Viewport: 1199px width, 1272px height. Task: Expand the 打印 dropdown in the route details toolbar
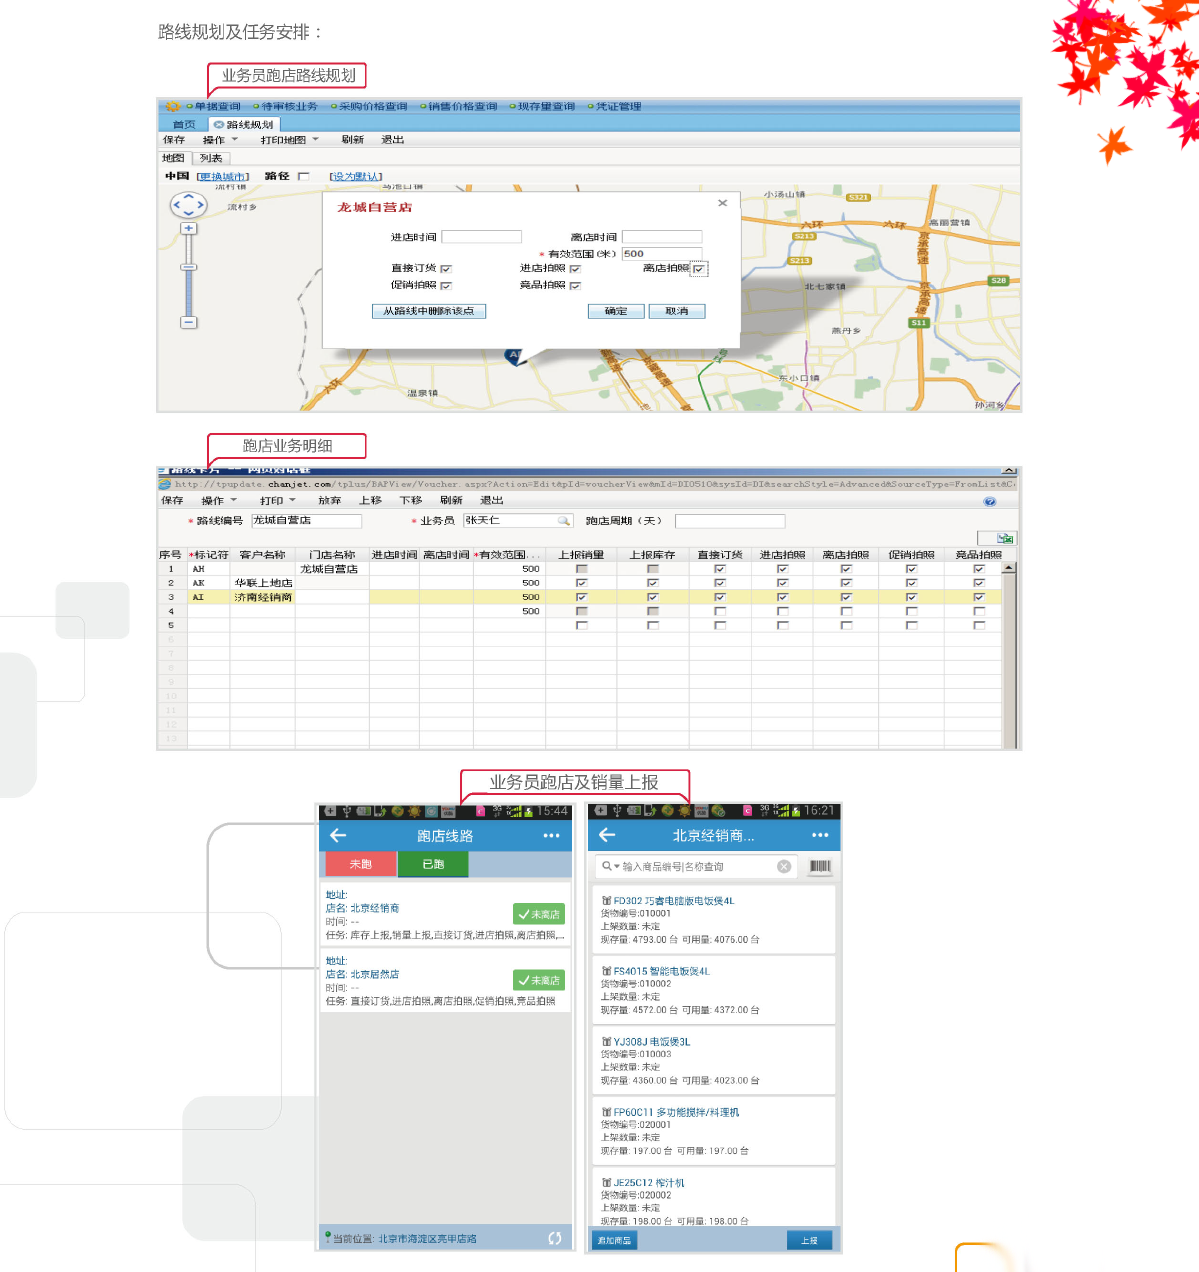click(x=277, y=500)
